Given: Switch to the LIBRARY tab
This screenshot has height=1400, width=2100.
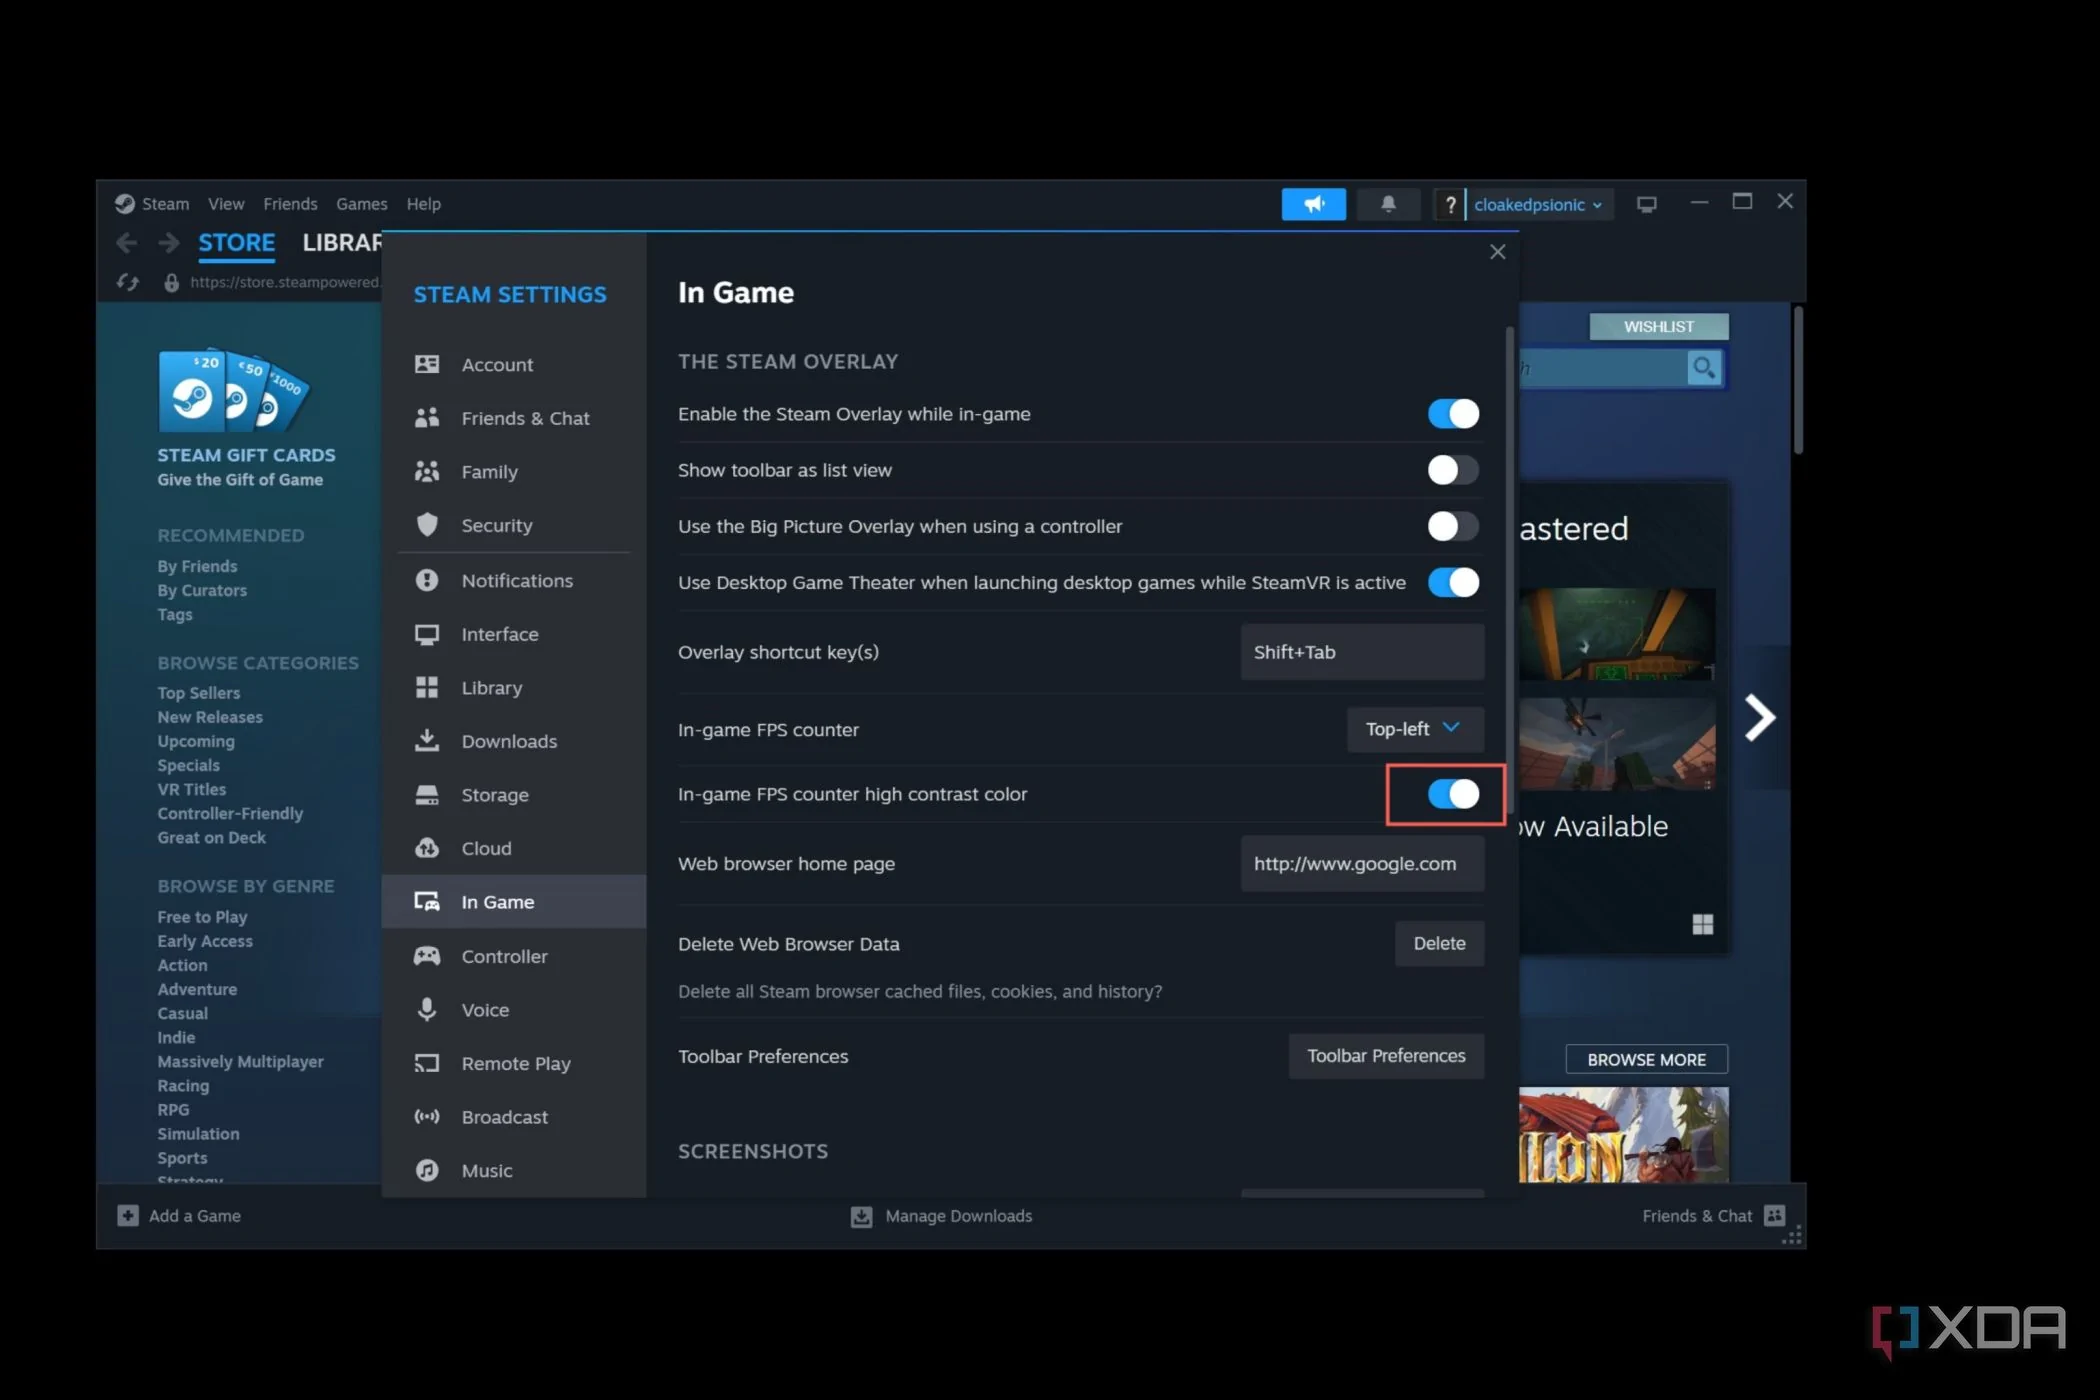Looking at the screenshot, I should (342, 243).
